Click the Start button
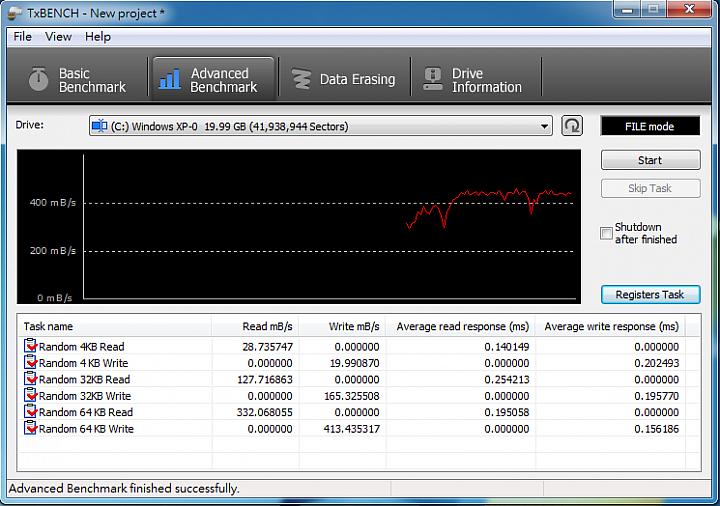720x506 pixels. click(x=651, y=160)
